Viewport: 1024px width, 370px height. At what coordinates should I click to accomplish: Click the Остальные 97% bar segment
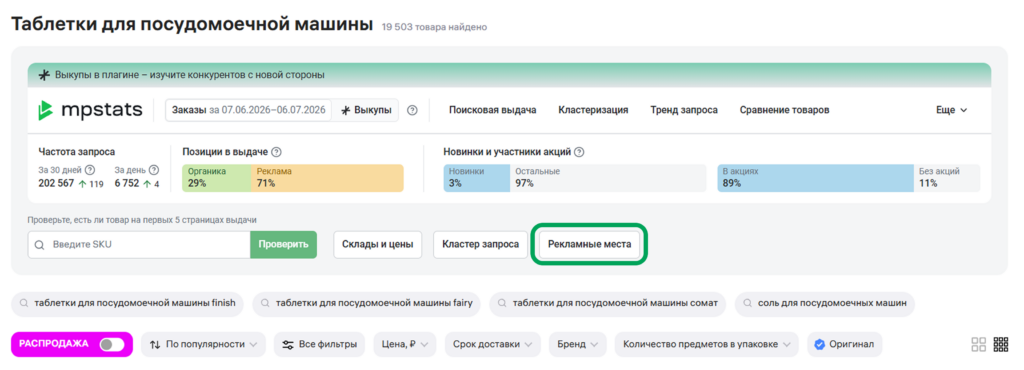(608, 177)
